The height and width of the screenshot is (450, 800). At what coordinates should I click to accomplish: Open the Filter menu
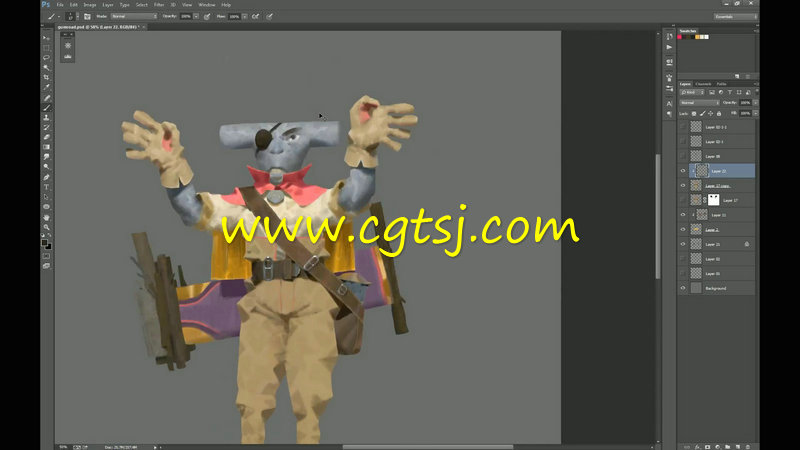[159, 5]
